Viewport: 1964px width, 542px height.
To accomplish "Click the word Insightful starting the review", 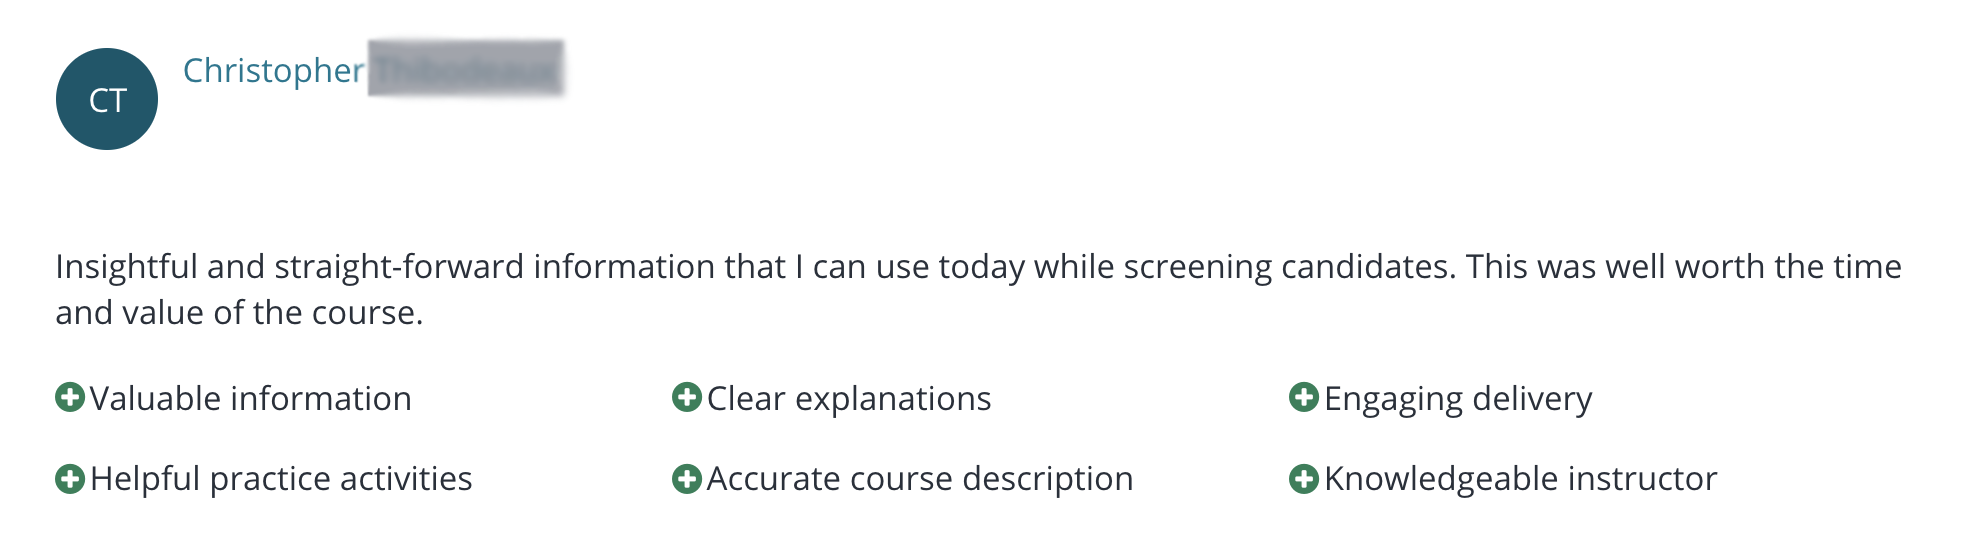I will (127, 267).
